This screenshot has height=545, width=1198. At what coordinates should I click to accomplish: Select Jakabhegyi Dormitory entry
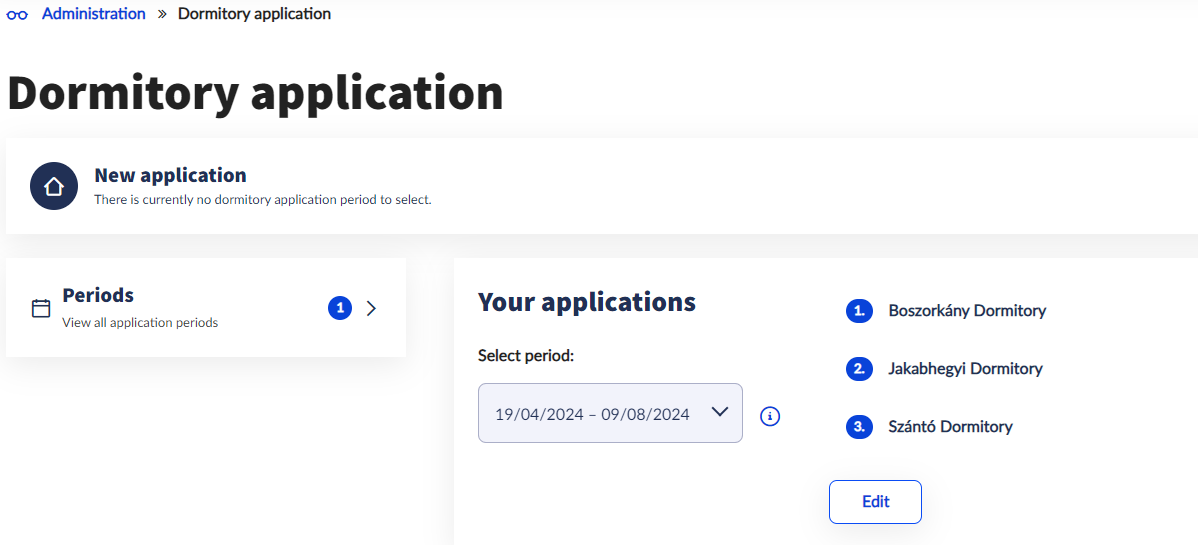965,369
